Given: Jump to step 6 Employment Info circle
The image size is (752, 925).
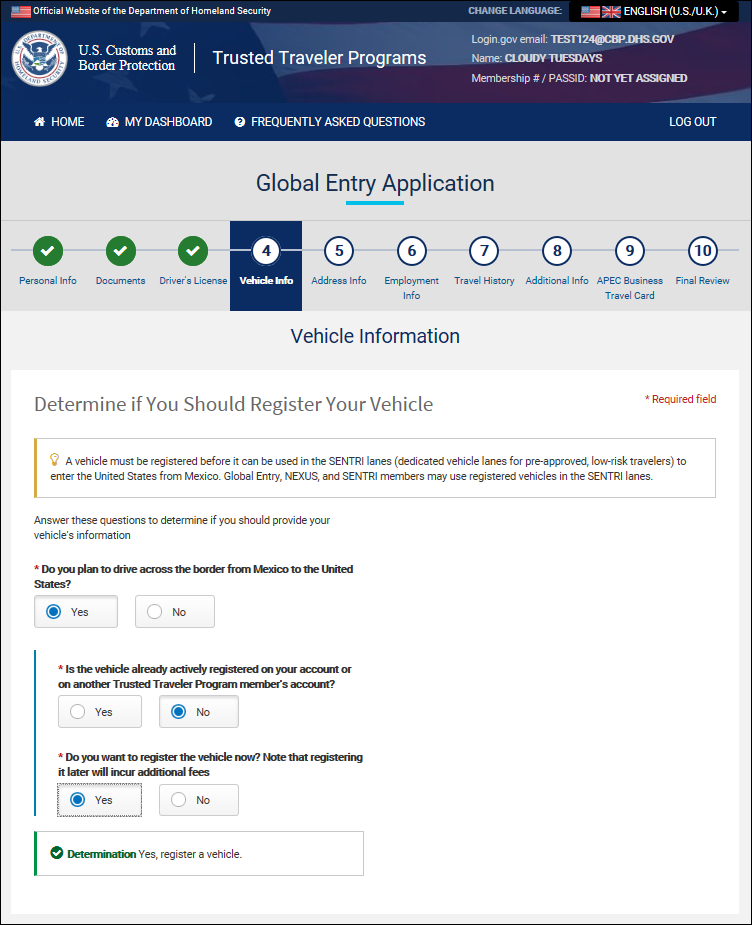Looking at the screenshot, I should tap(411, 250).
